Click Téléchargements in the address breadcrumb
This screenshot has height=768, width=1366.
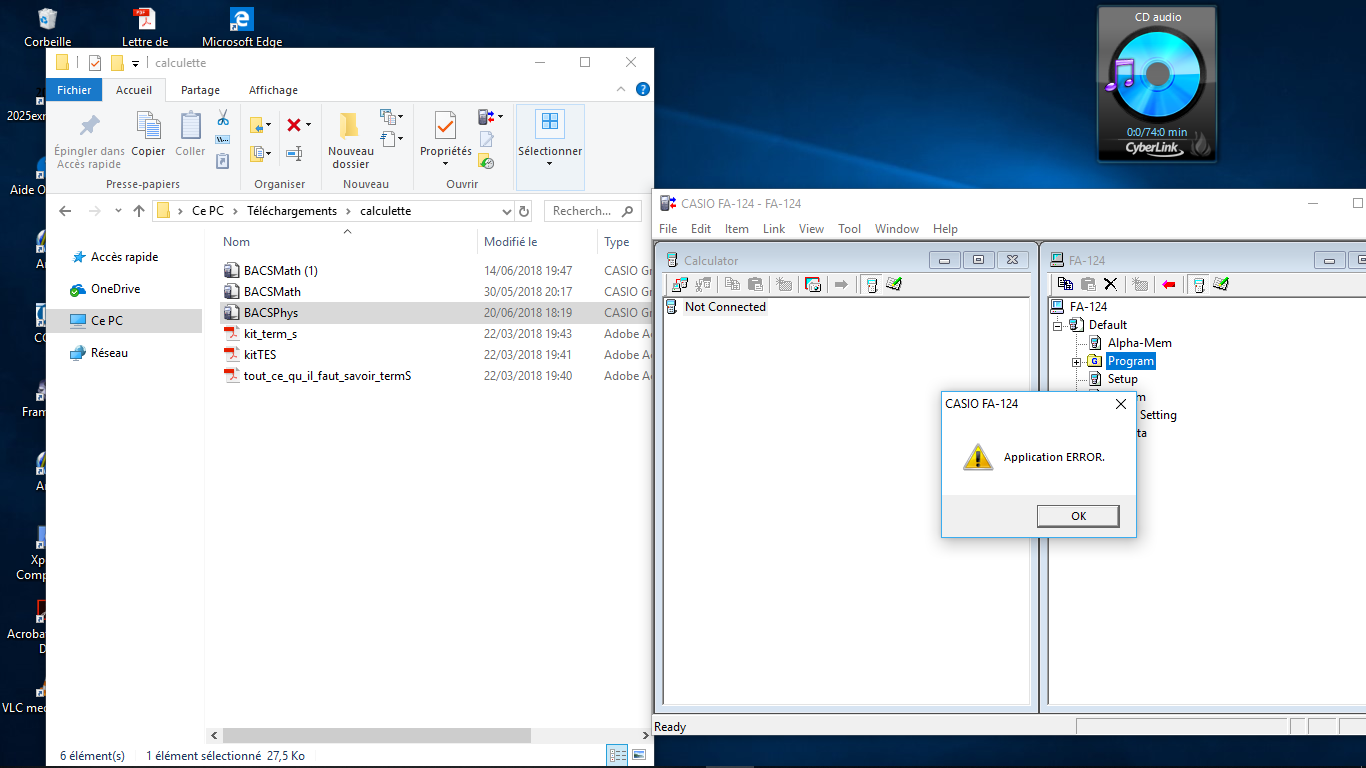point(292,211)
